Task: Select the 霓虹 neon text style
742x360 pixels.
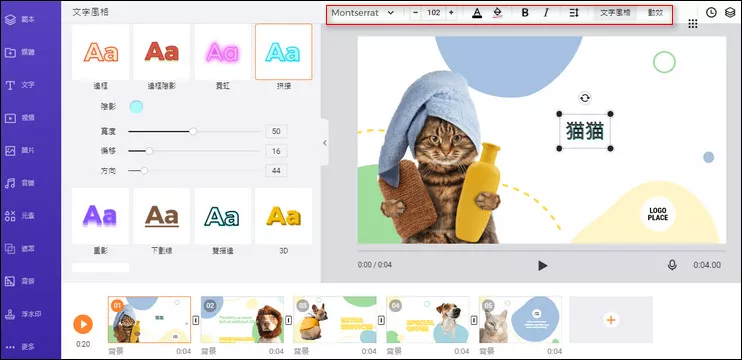Action: [222, 52]
